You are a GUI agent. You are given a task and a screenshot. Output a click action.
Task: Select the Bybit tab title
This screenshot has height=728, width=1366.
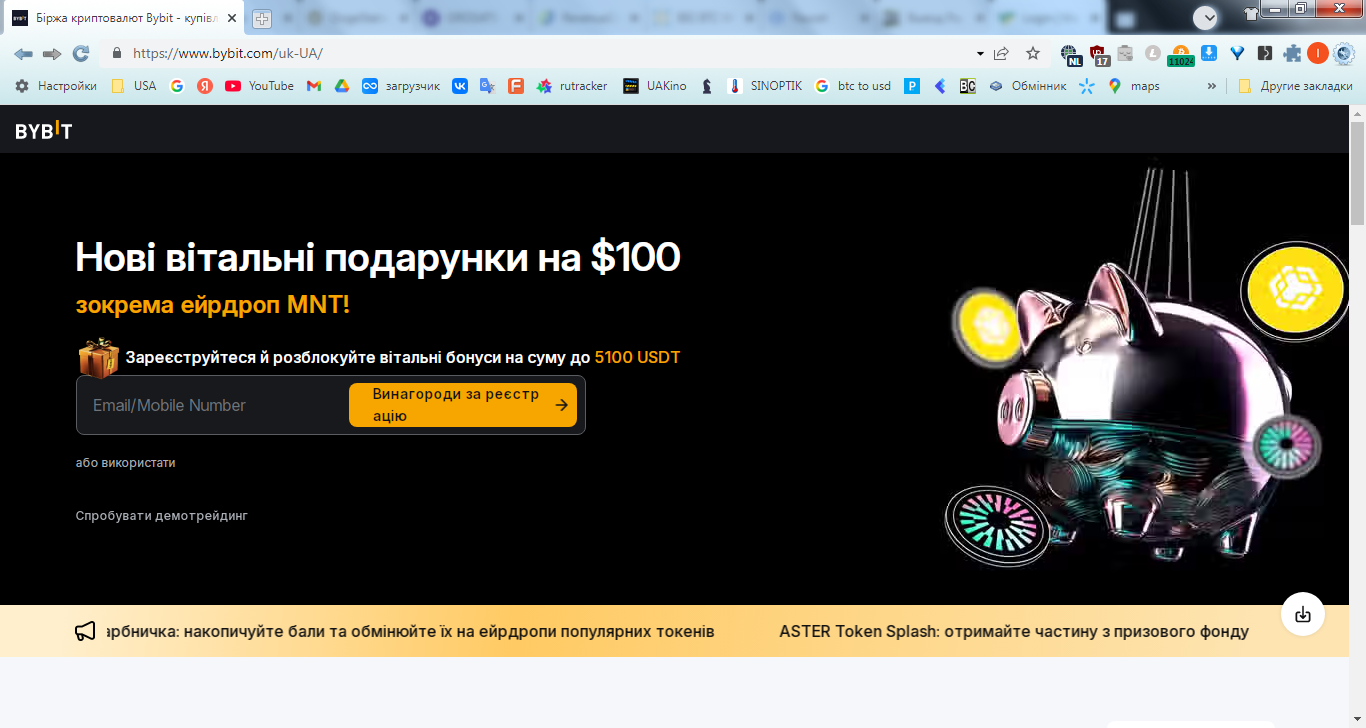click(127, 18)
